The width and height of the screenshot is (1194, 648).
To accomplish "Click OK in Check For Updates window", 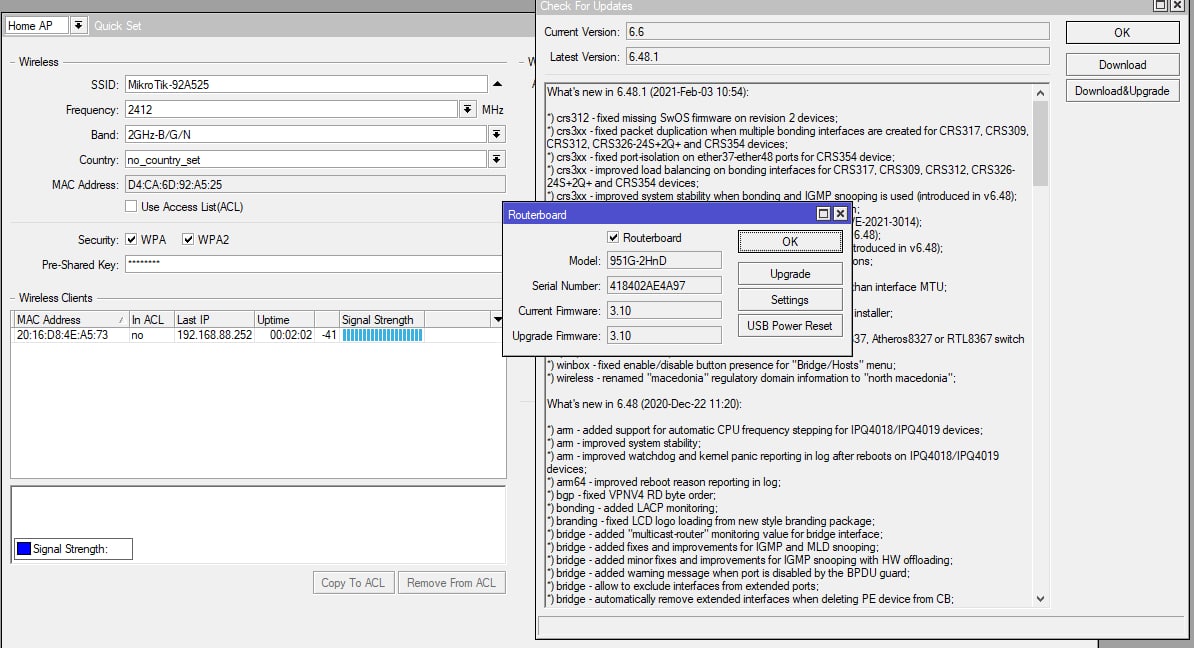I will click(1122, 33).
